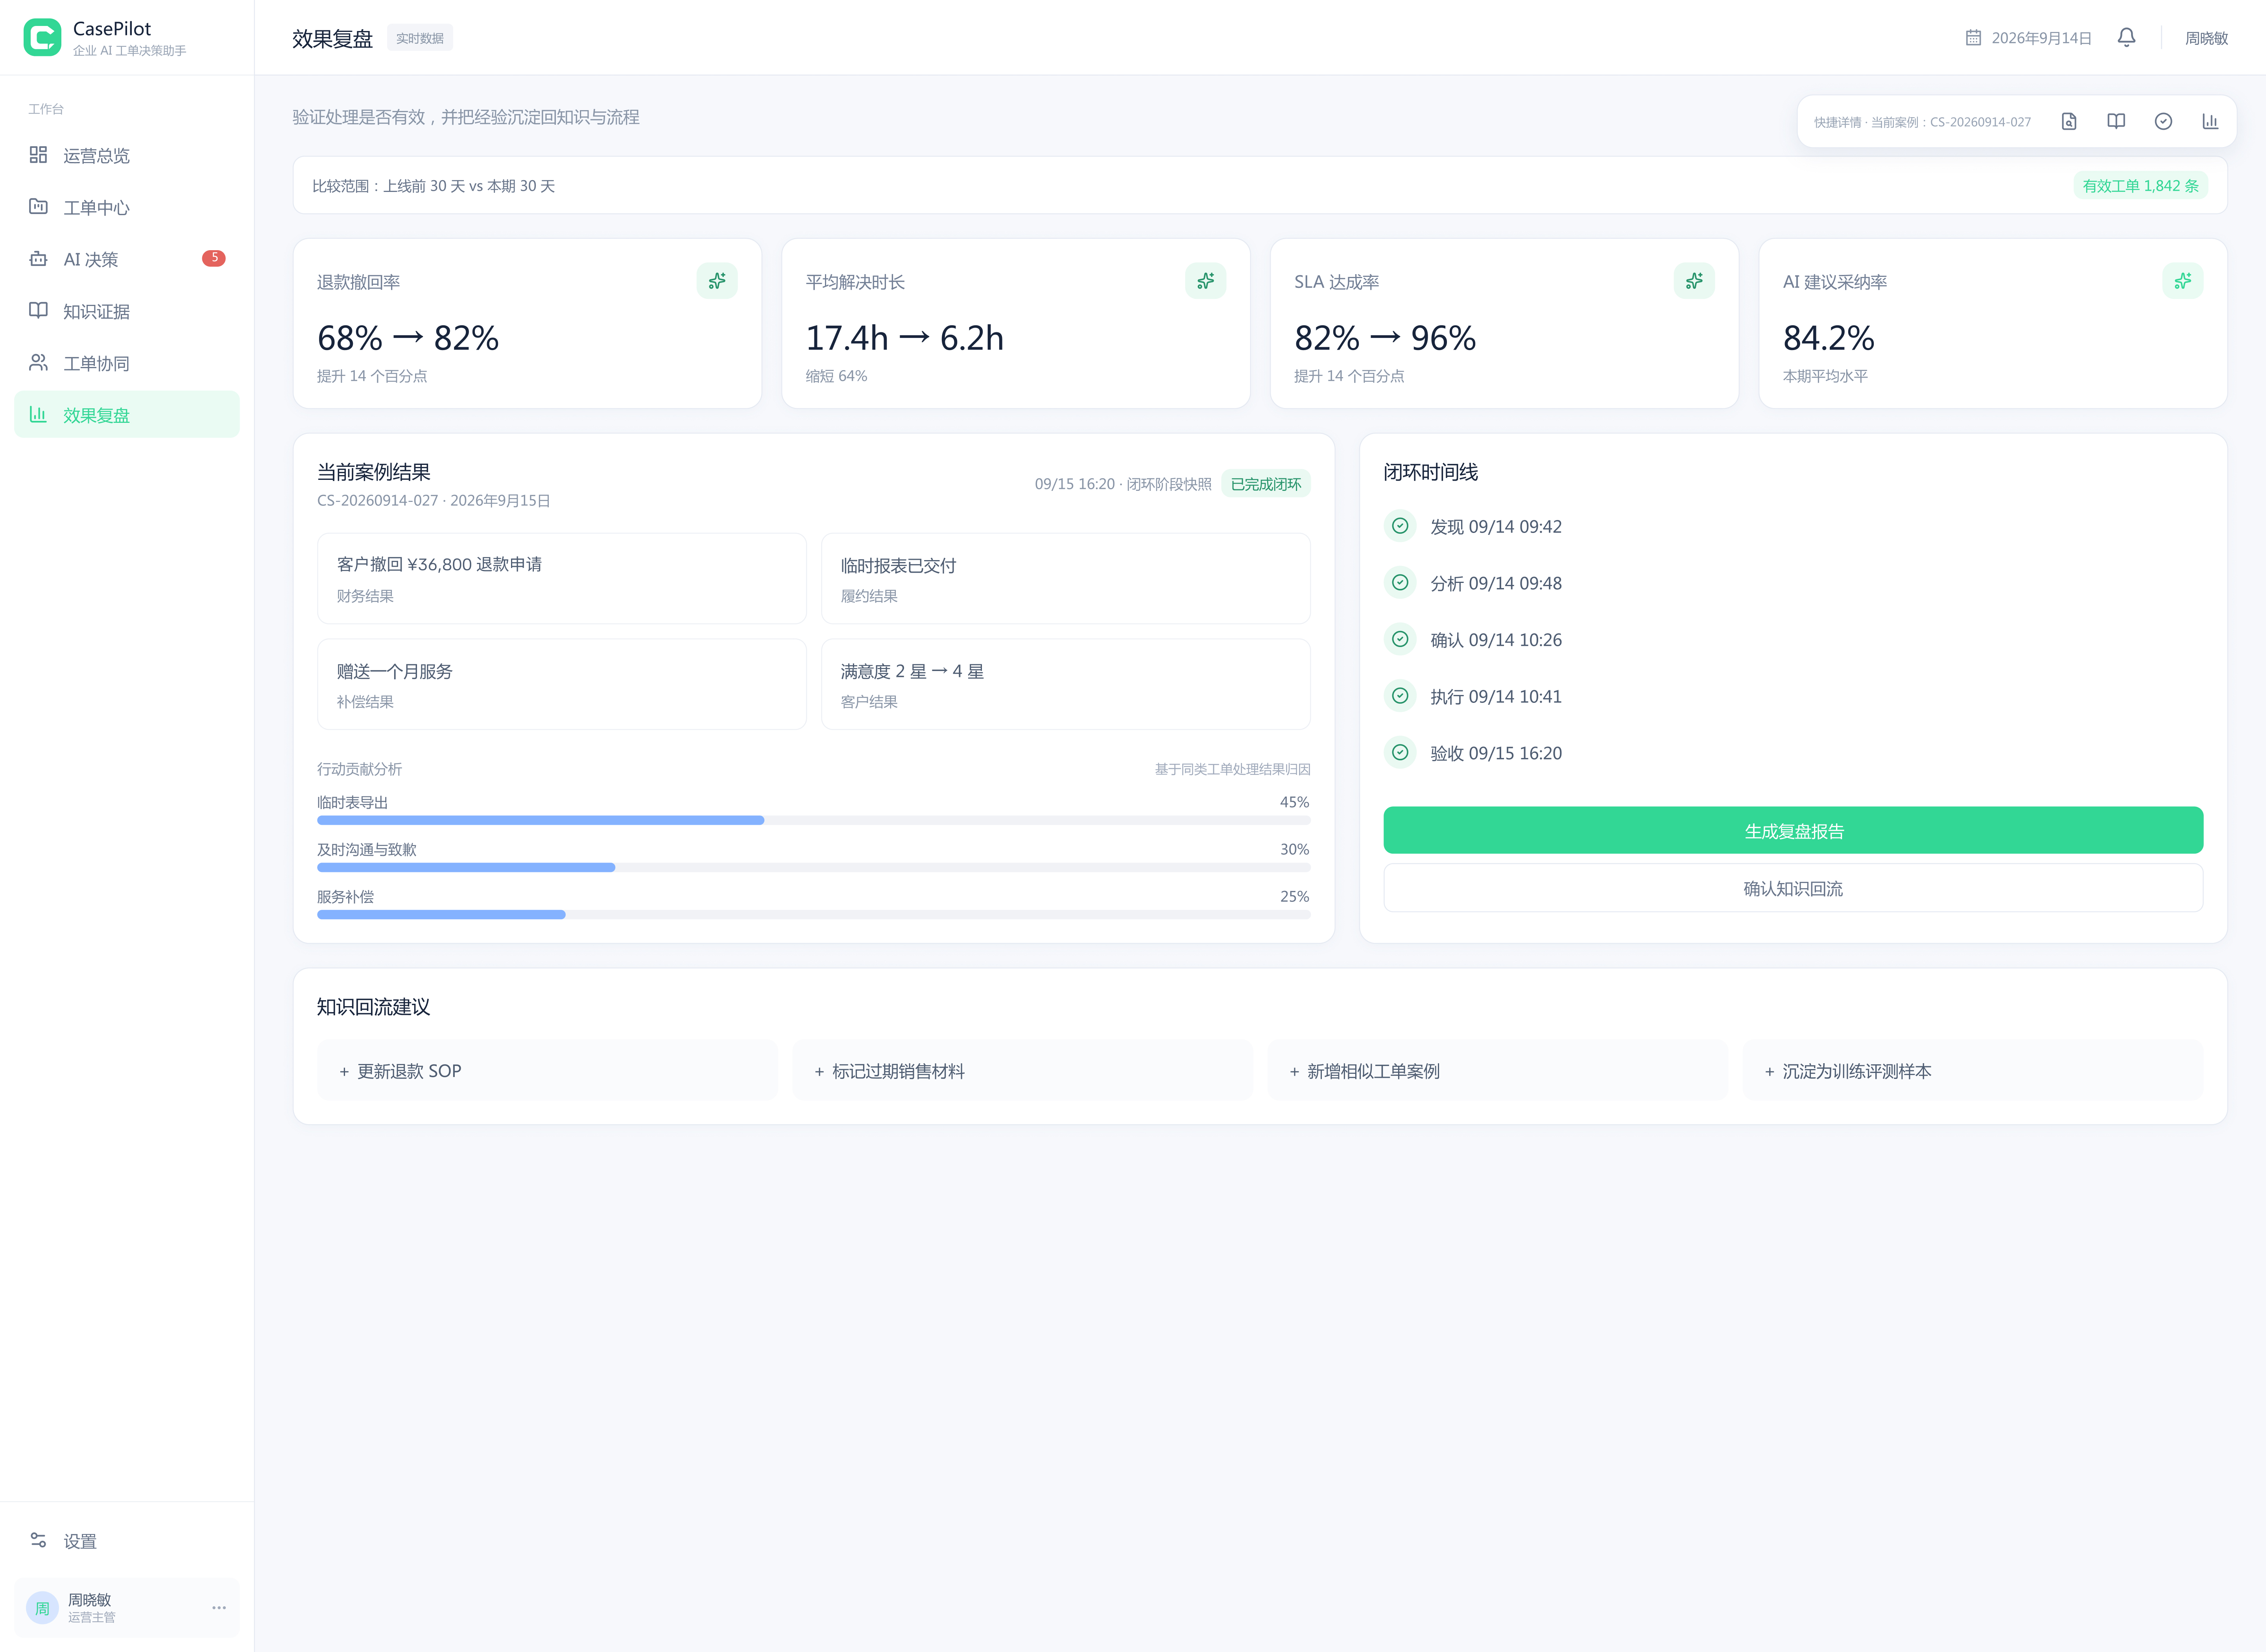Image resolution: width=2266 pixels, height=1652 pixels.
Task: Click the 临时表导出 45% progress bar
Action: (x=813, y=820)
